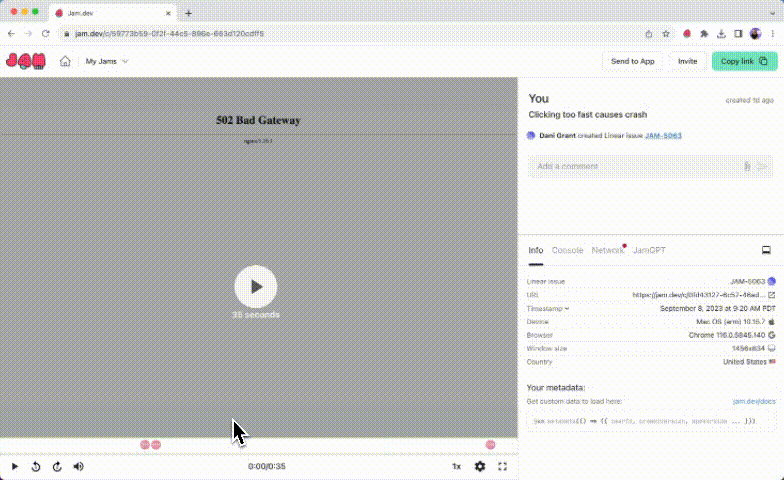Open the Network tab
784x480 pixels.
tap(607, 250)
